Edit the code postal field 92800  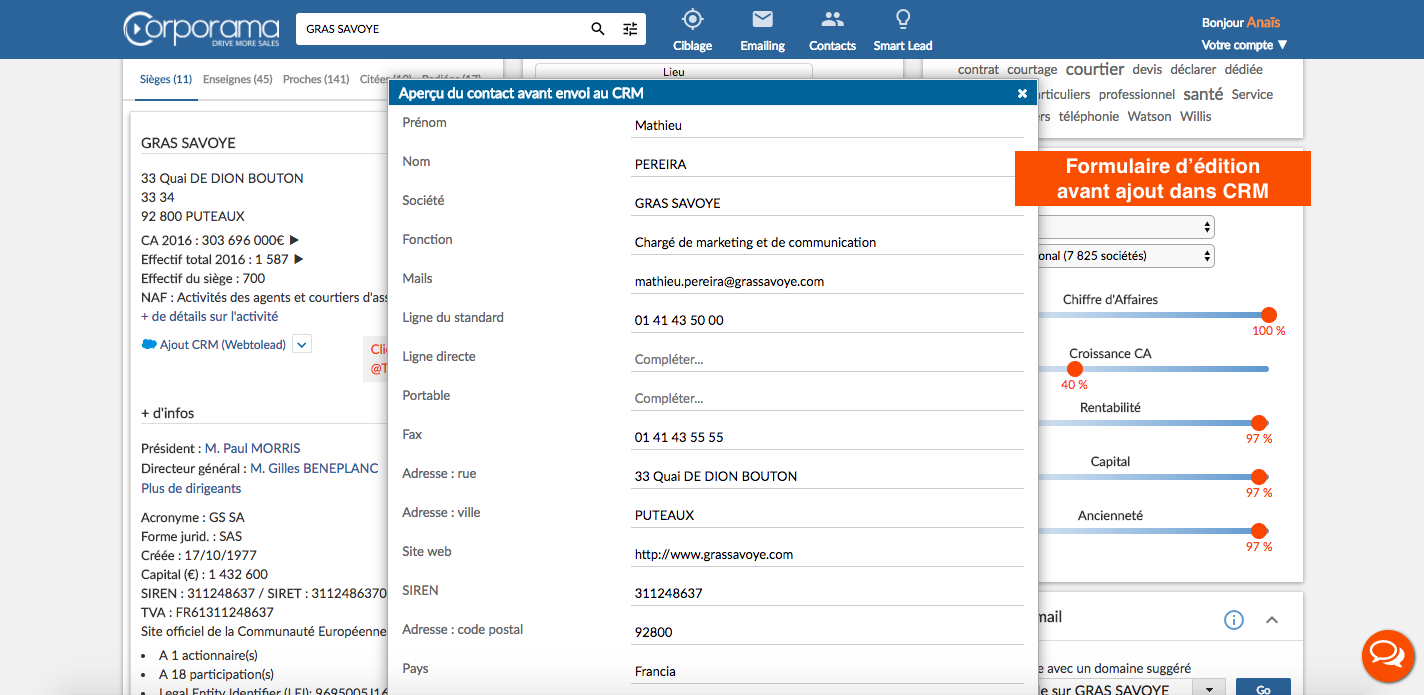(x=827, y=632)
